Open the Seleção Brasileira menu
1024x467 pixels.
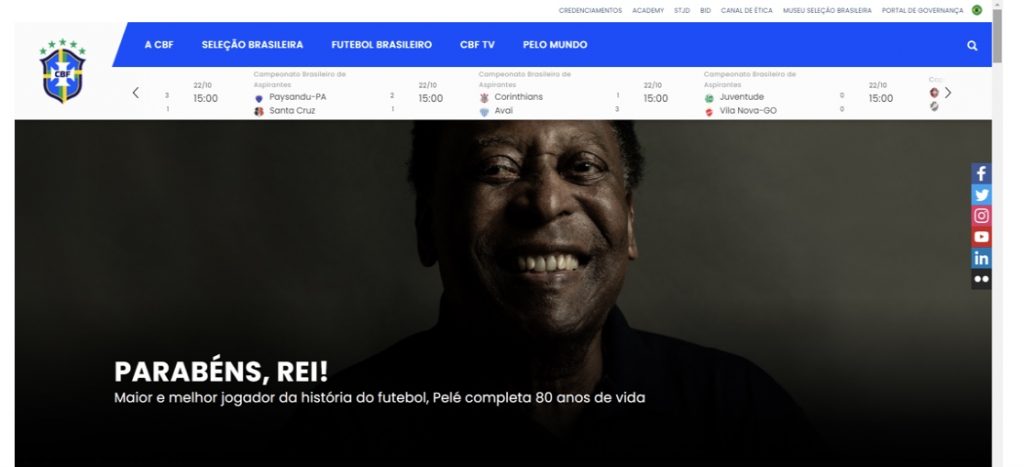tap(252, 45)
